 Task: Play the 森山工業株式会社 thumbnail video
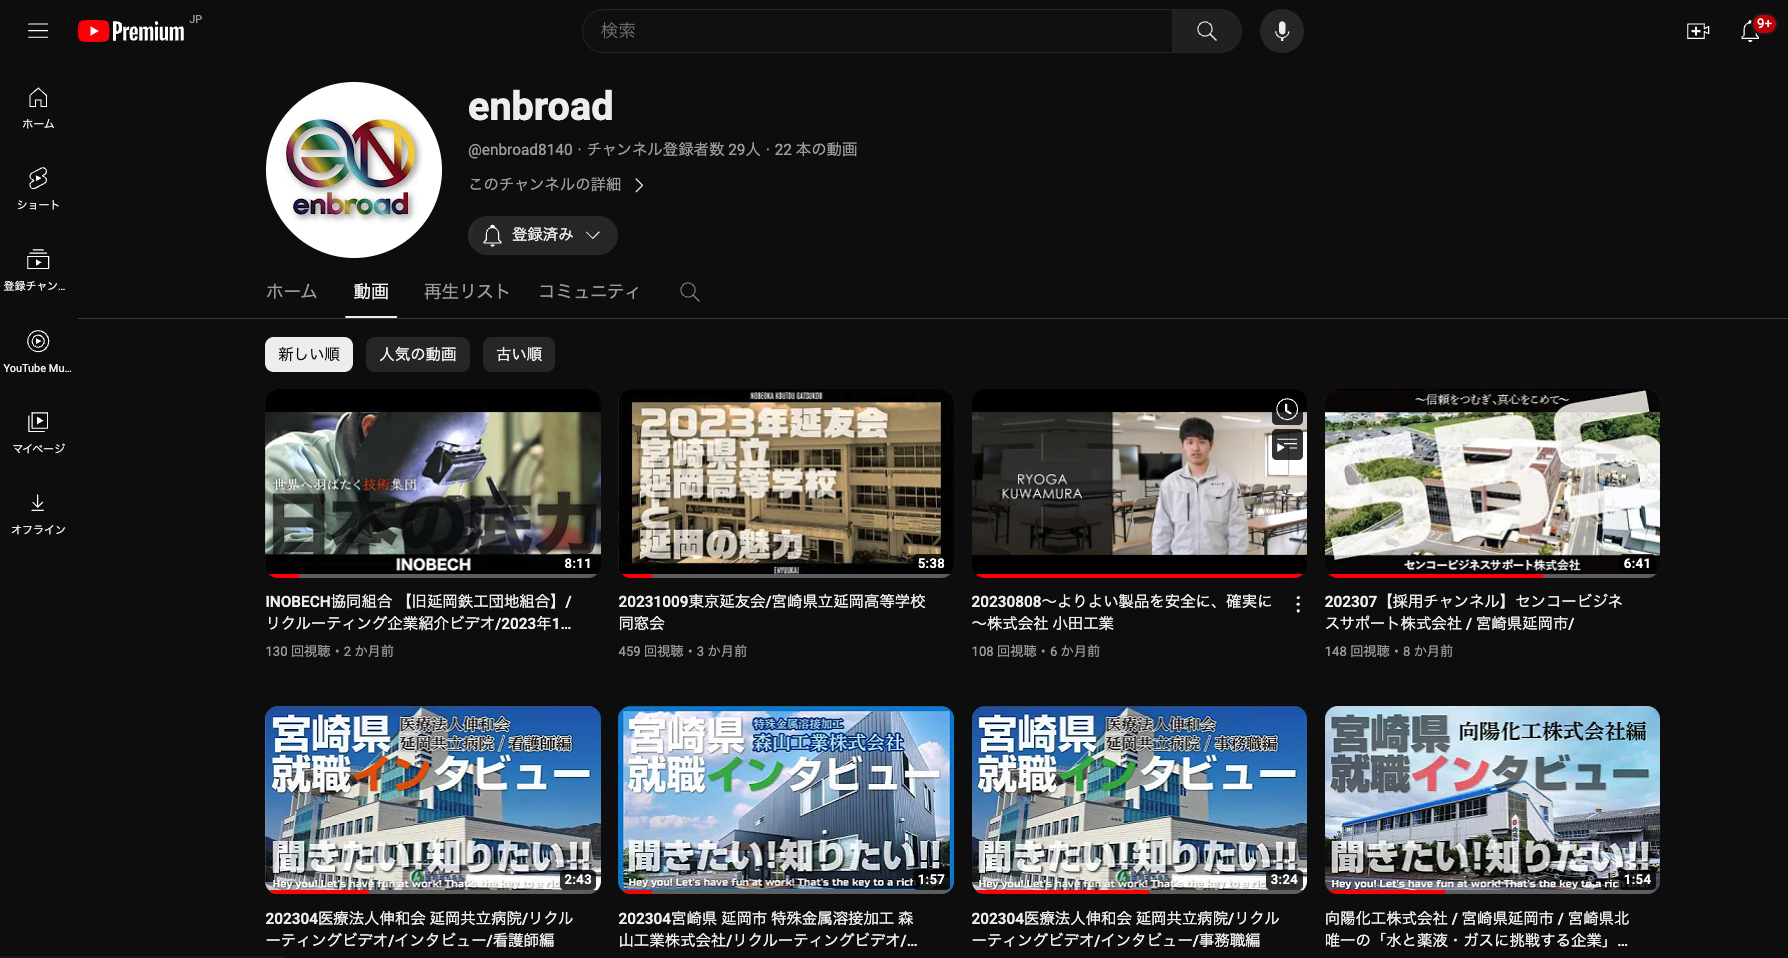(786, 800)
